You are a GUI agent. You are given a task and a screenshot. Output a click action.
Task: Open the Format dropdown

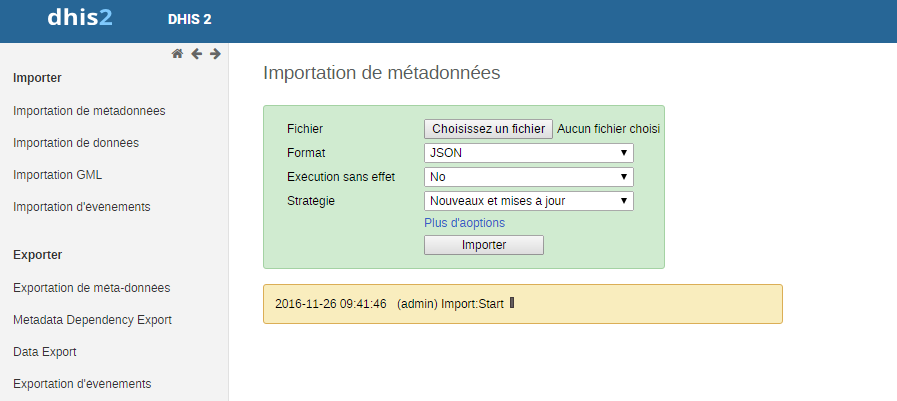(x=529, y=153)
